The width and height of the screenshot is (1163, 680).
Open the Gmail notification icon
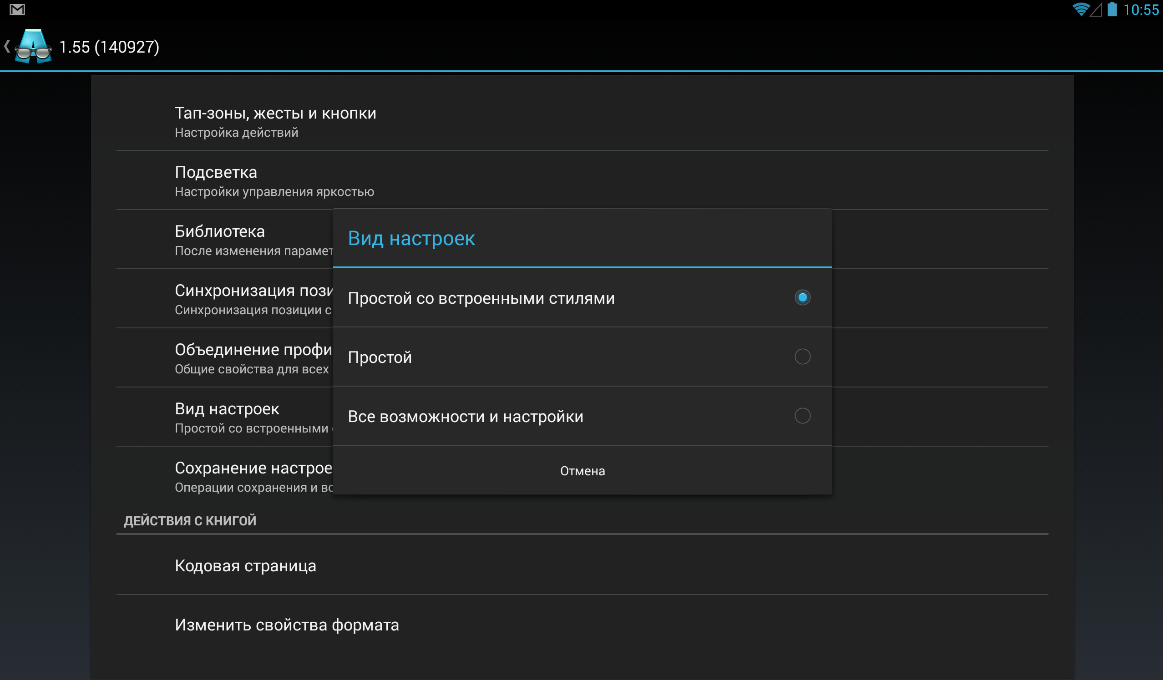(x=17, y=10)
